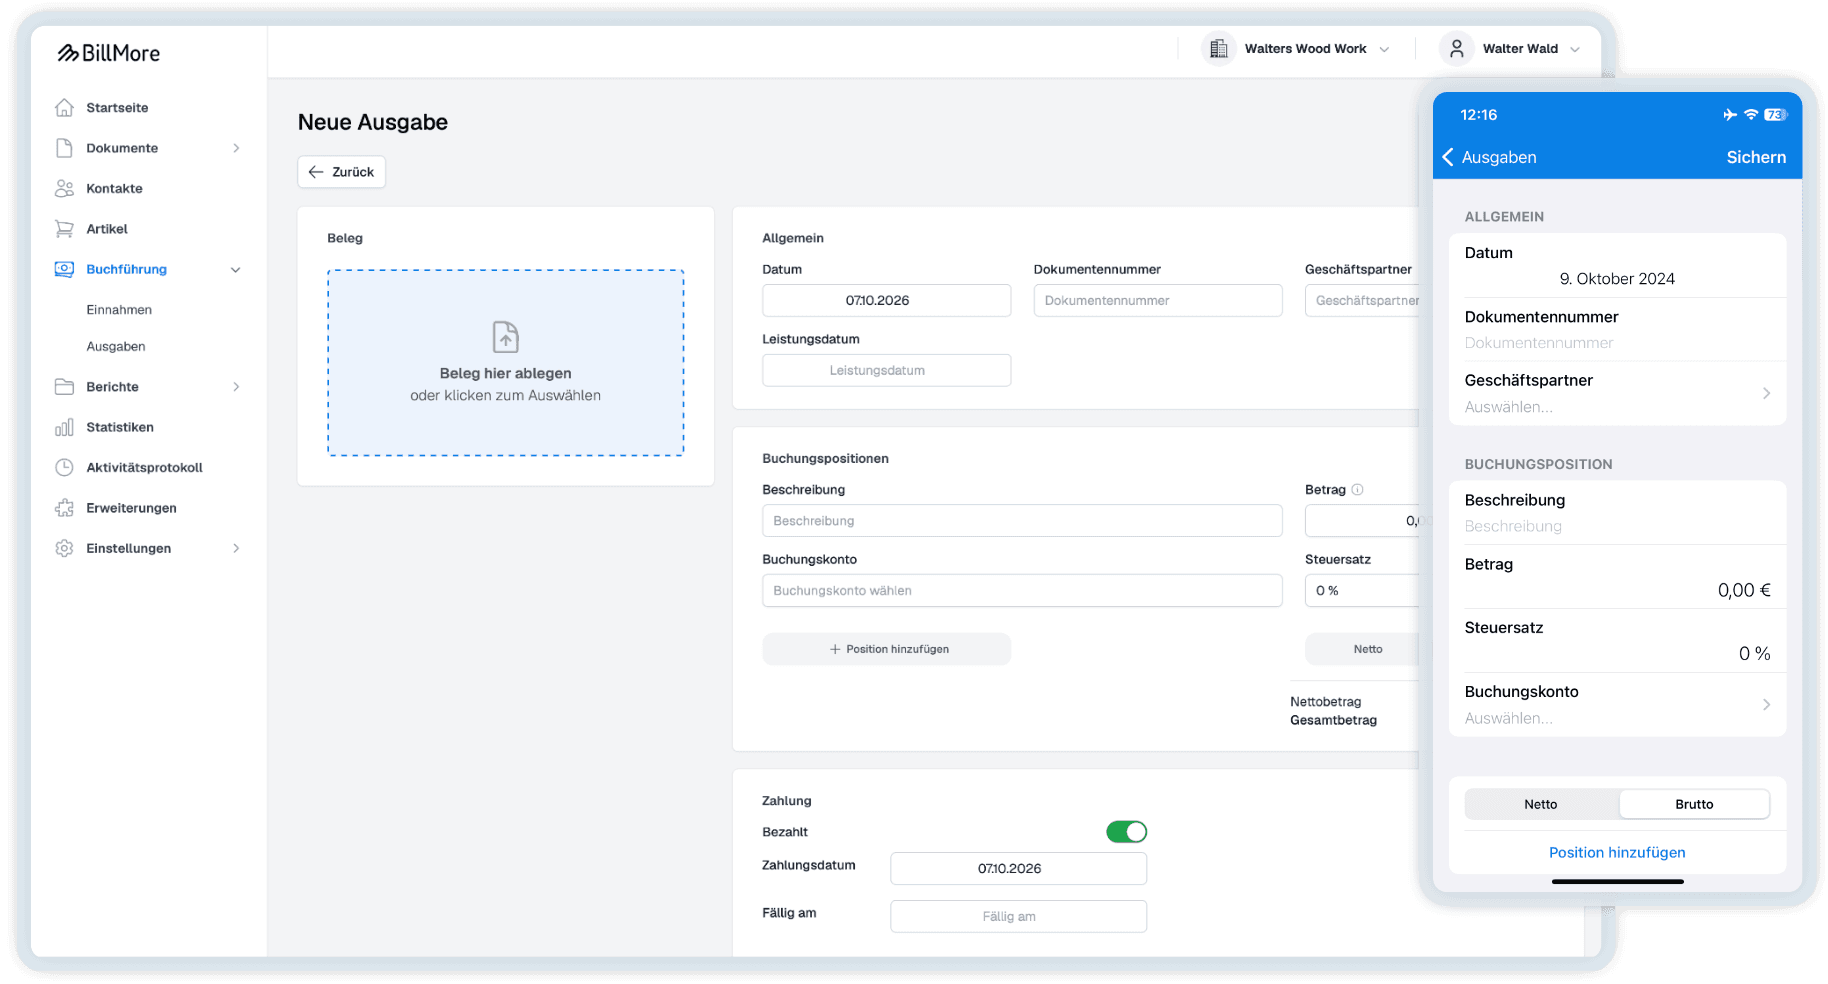Image resolution: width=1828 pixels, height=984 pixels.
Task: Tap Sichern on the phone screen
Action: tap(1756, 157)
